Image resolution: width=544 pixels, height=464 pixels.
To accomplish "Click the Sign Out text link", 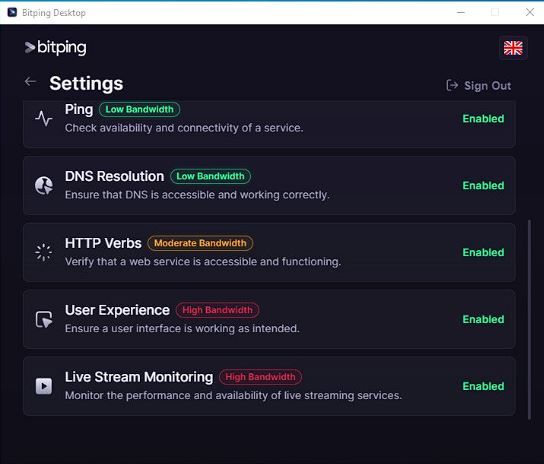I will click(487, 86).
